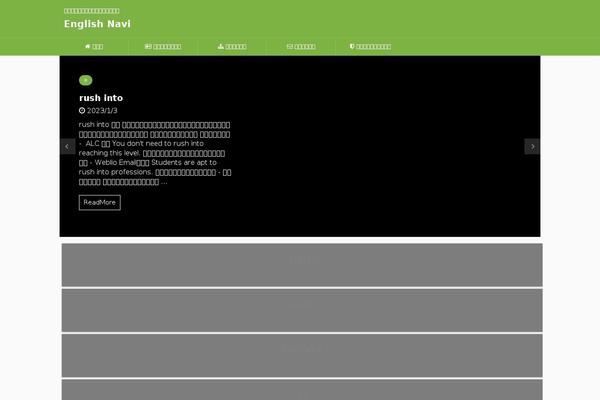Open the home icon navigation item
Viewport: 600px width, 400px height.
click(94, 47)
